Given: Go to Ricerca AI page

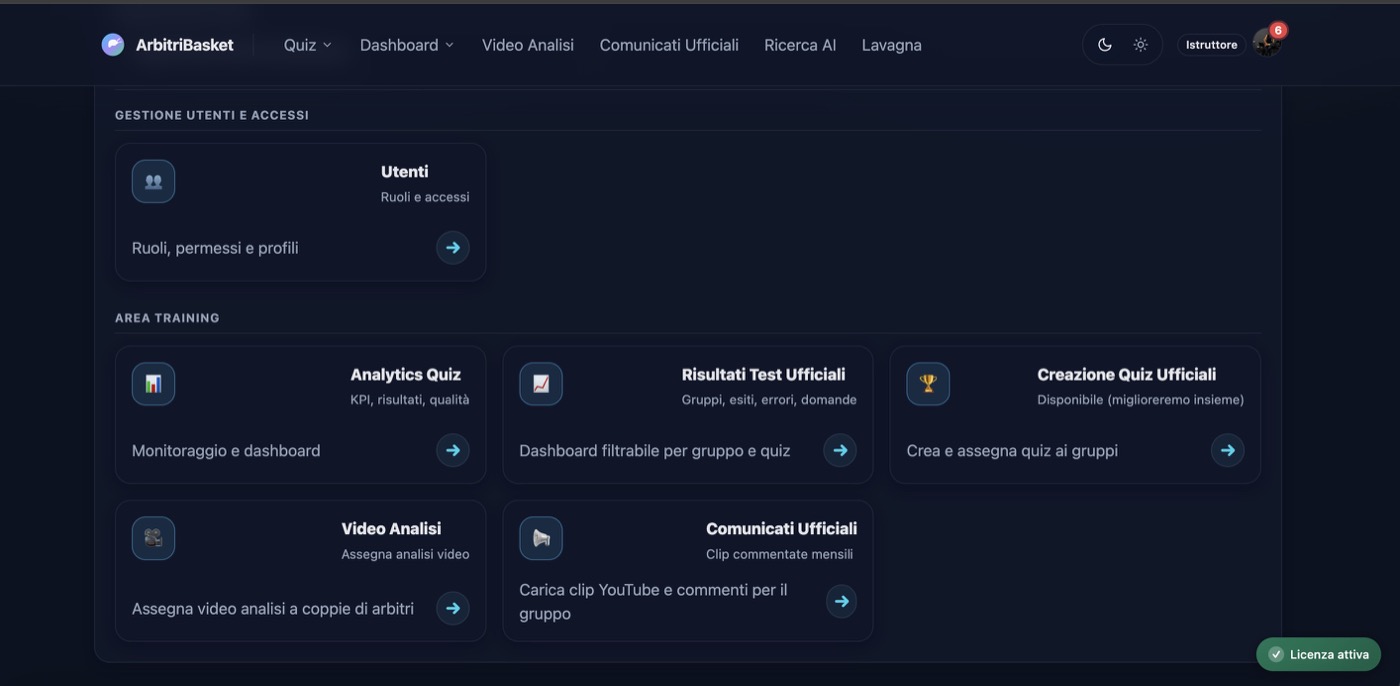Looking at the screenshot, I should click(x=800, y=45).
